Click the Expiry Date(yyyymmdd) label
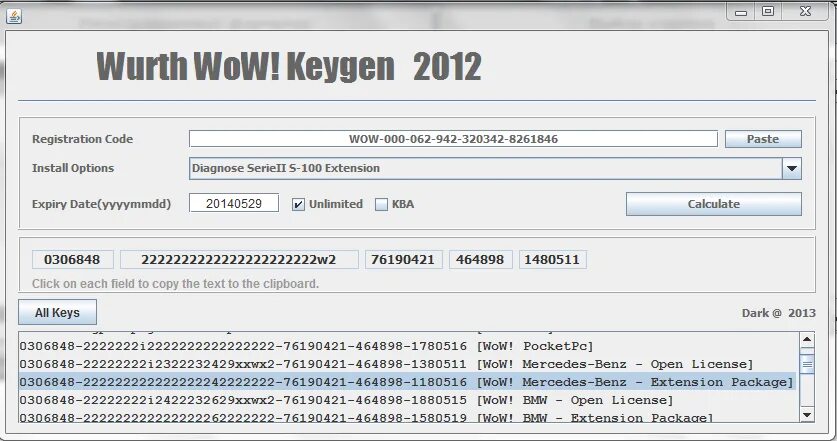 pos(101,204)
